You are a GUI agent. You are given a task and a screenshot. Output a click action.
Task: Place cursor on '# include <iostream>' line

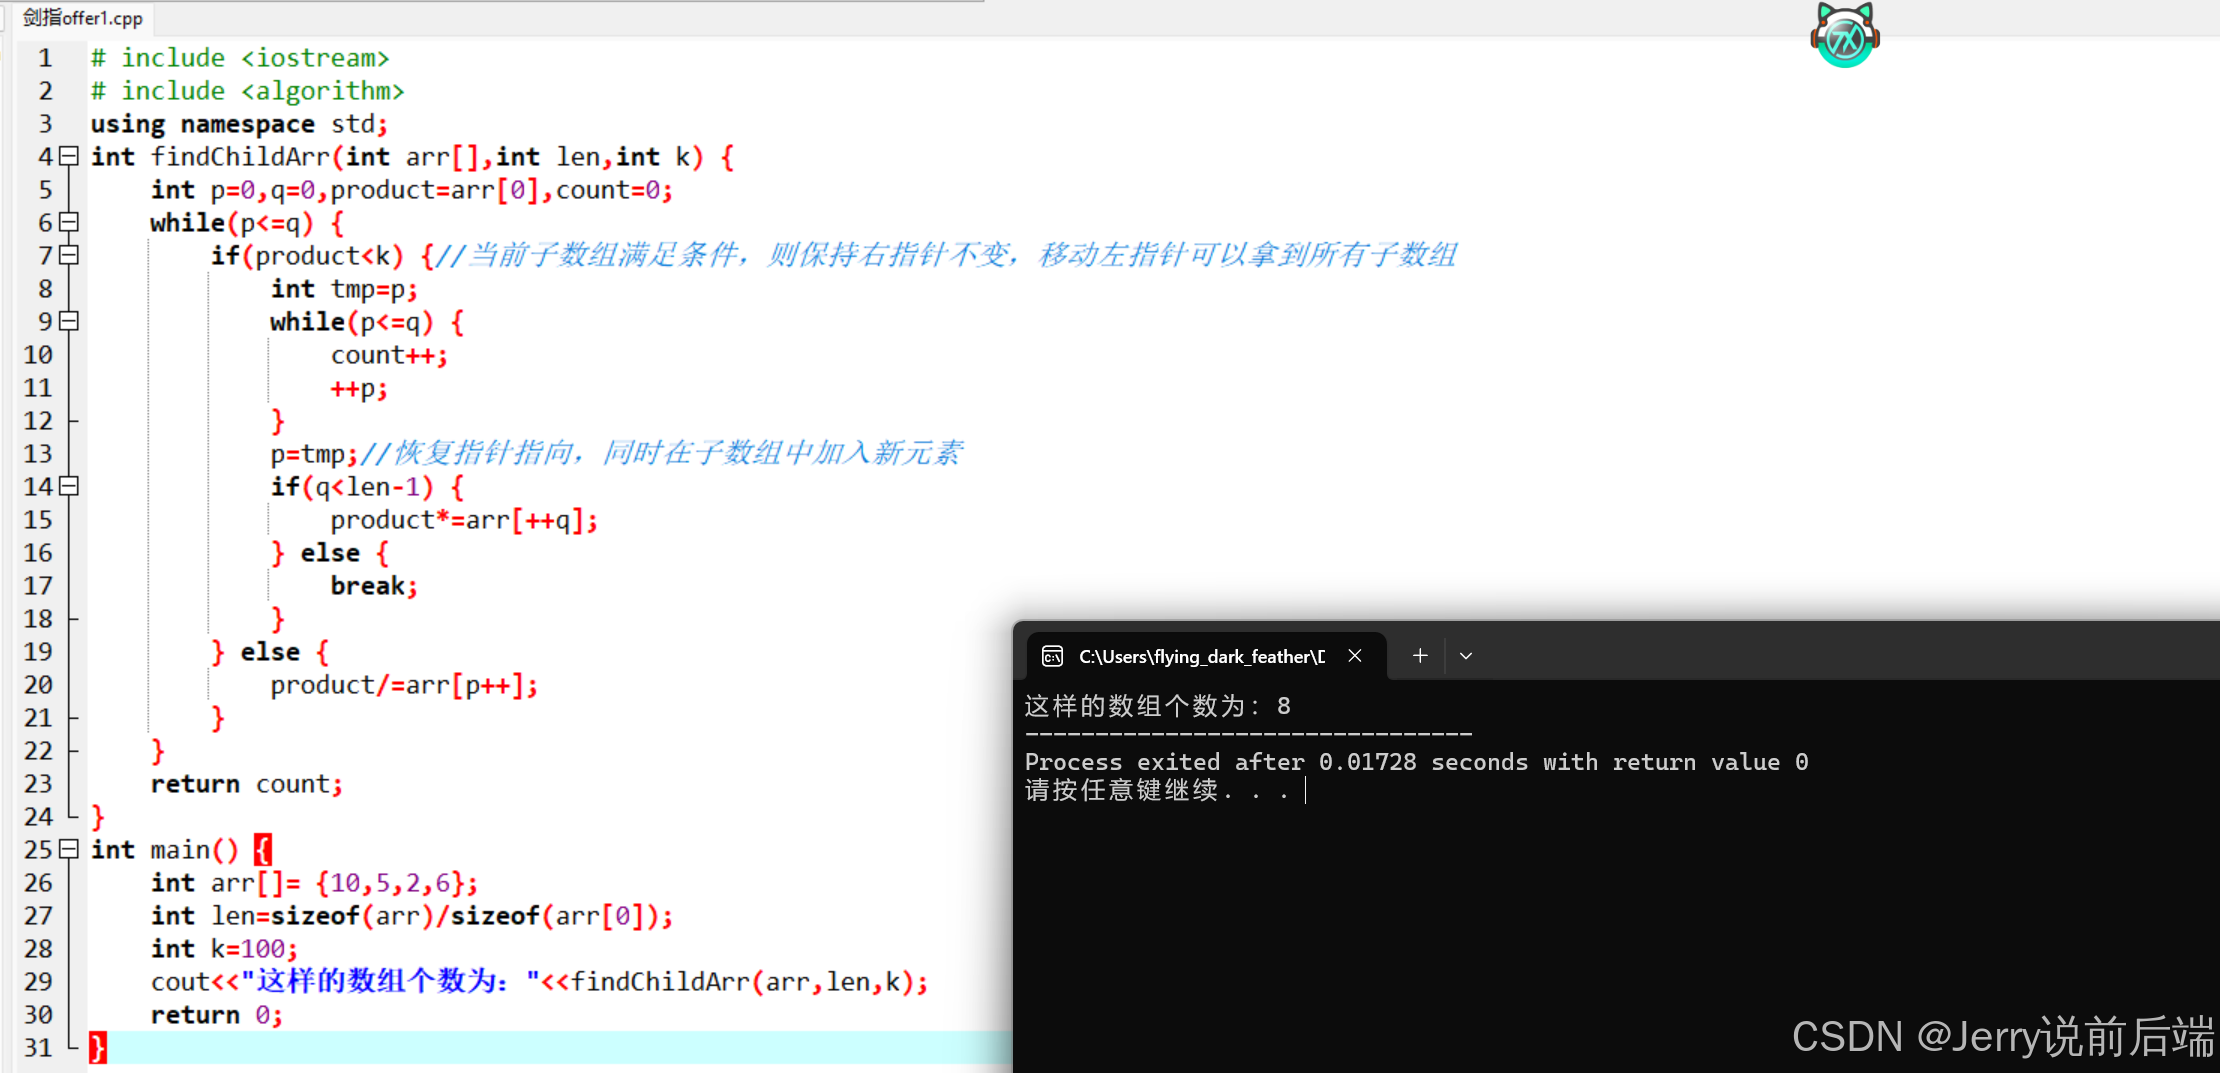tap(240, 58)
